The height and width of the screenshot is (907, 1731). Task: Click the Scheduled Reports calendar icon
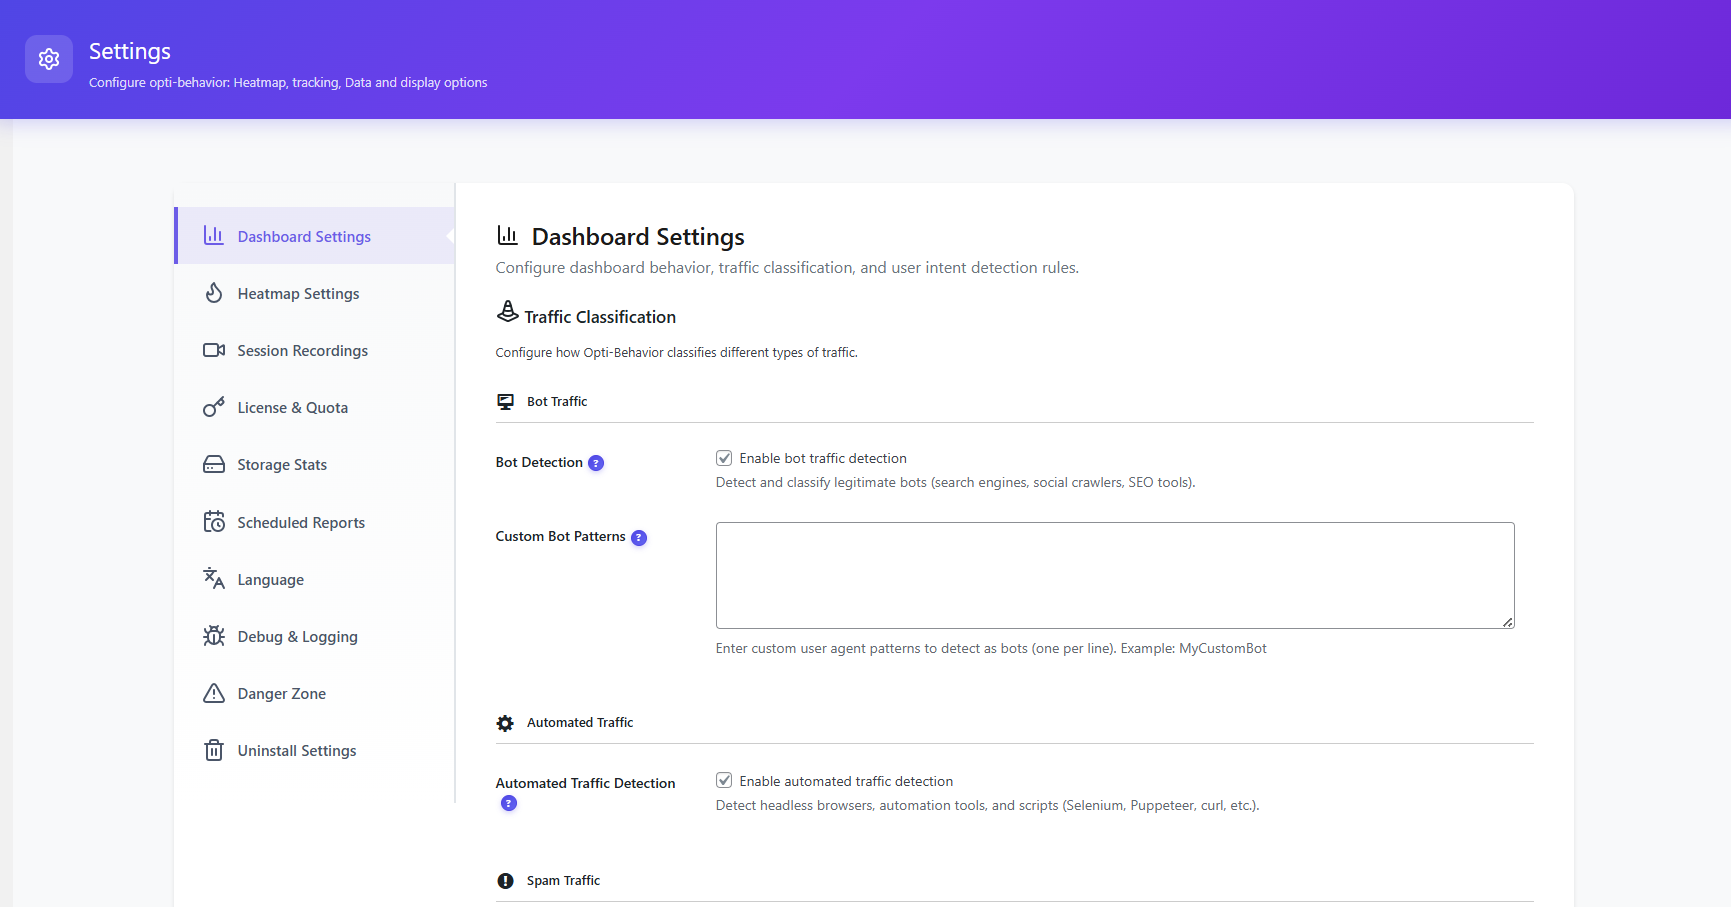point(214,521)
